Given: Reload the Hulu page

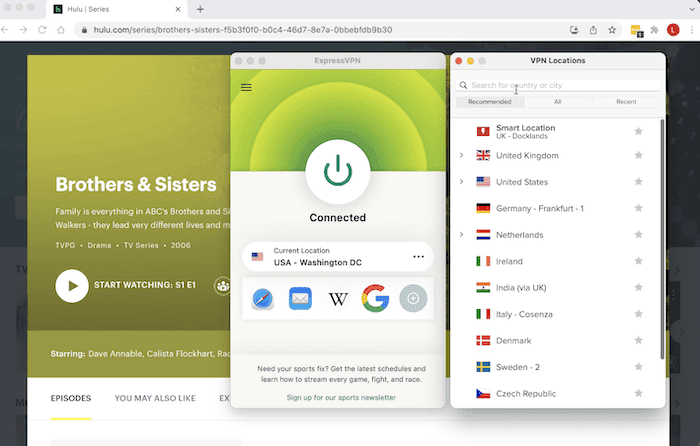Looking at the screenshot, I should [42, 30].
